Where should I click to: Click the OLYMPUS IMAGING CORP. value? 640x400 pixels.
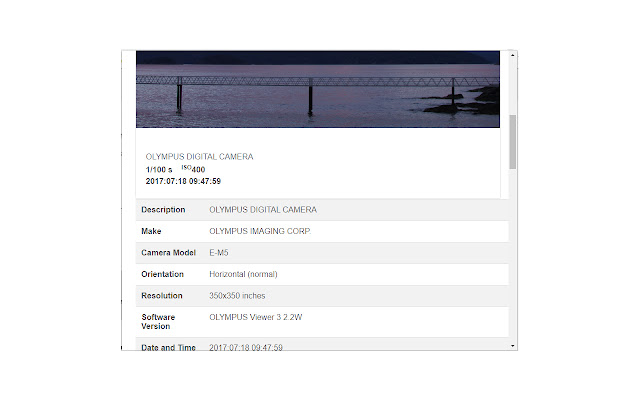pos(260,231)
